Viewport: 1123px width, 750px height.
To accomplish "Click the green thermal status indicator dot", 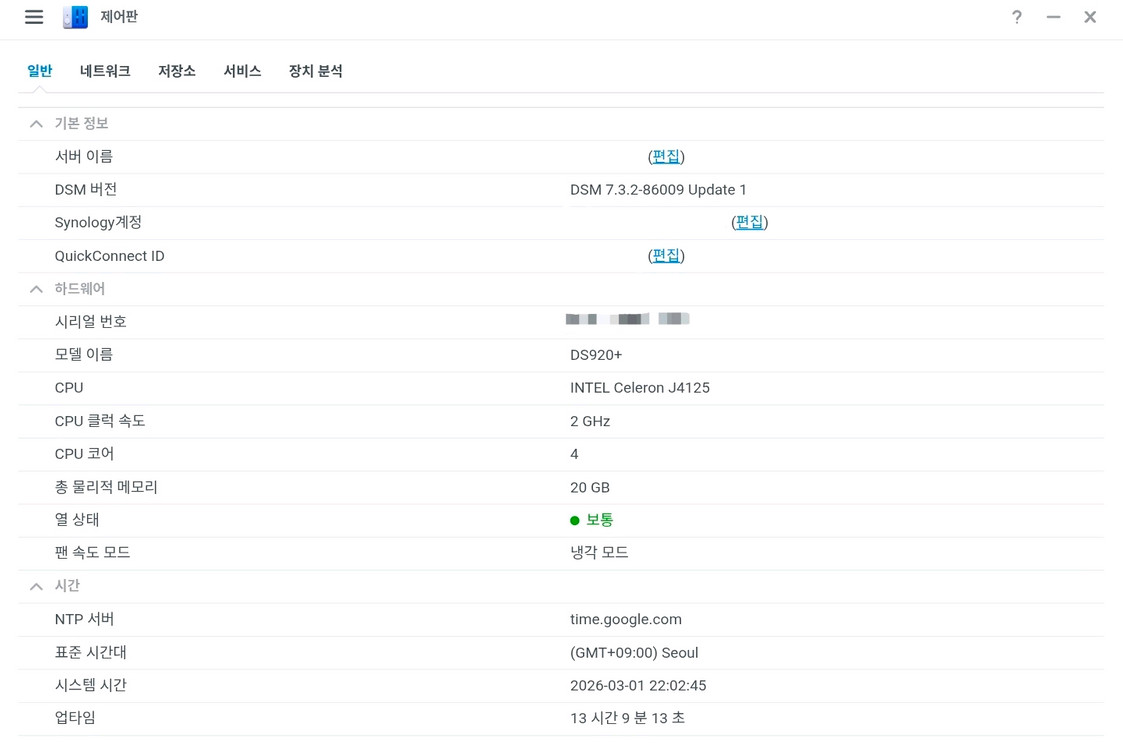I will [575, 519].
